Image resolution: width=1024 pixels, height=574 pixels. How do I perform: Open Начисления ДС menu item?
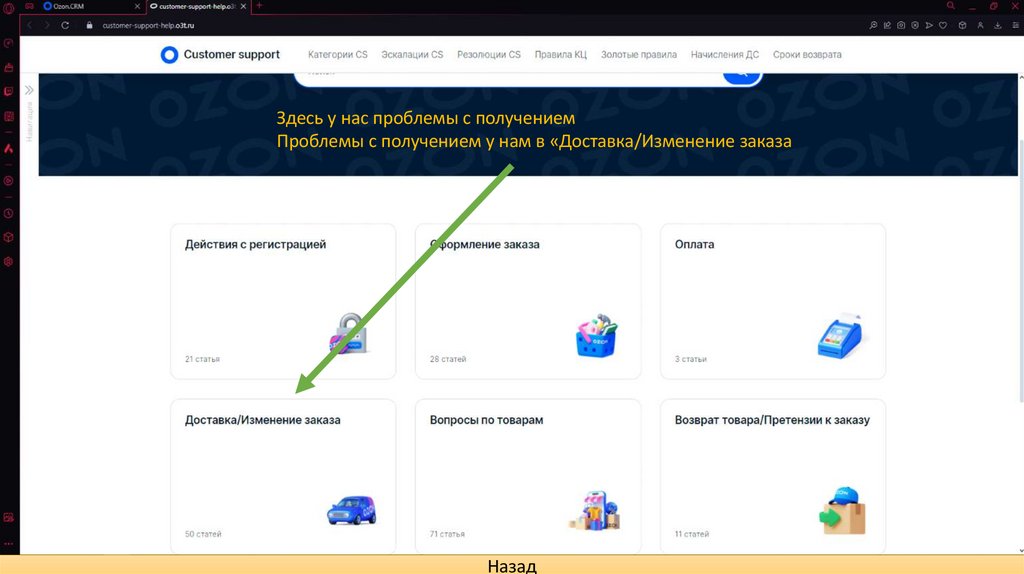tap(725, 55)
